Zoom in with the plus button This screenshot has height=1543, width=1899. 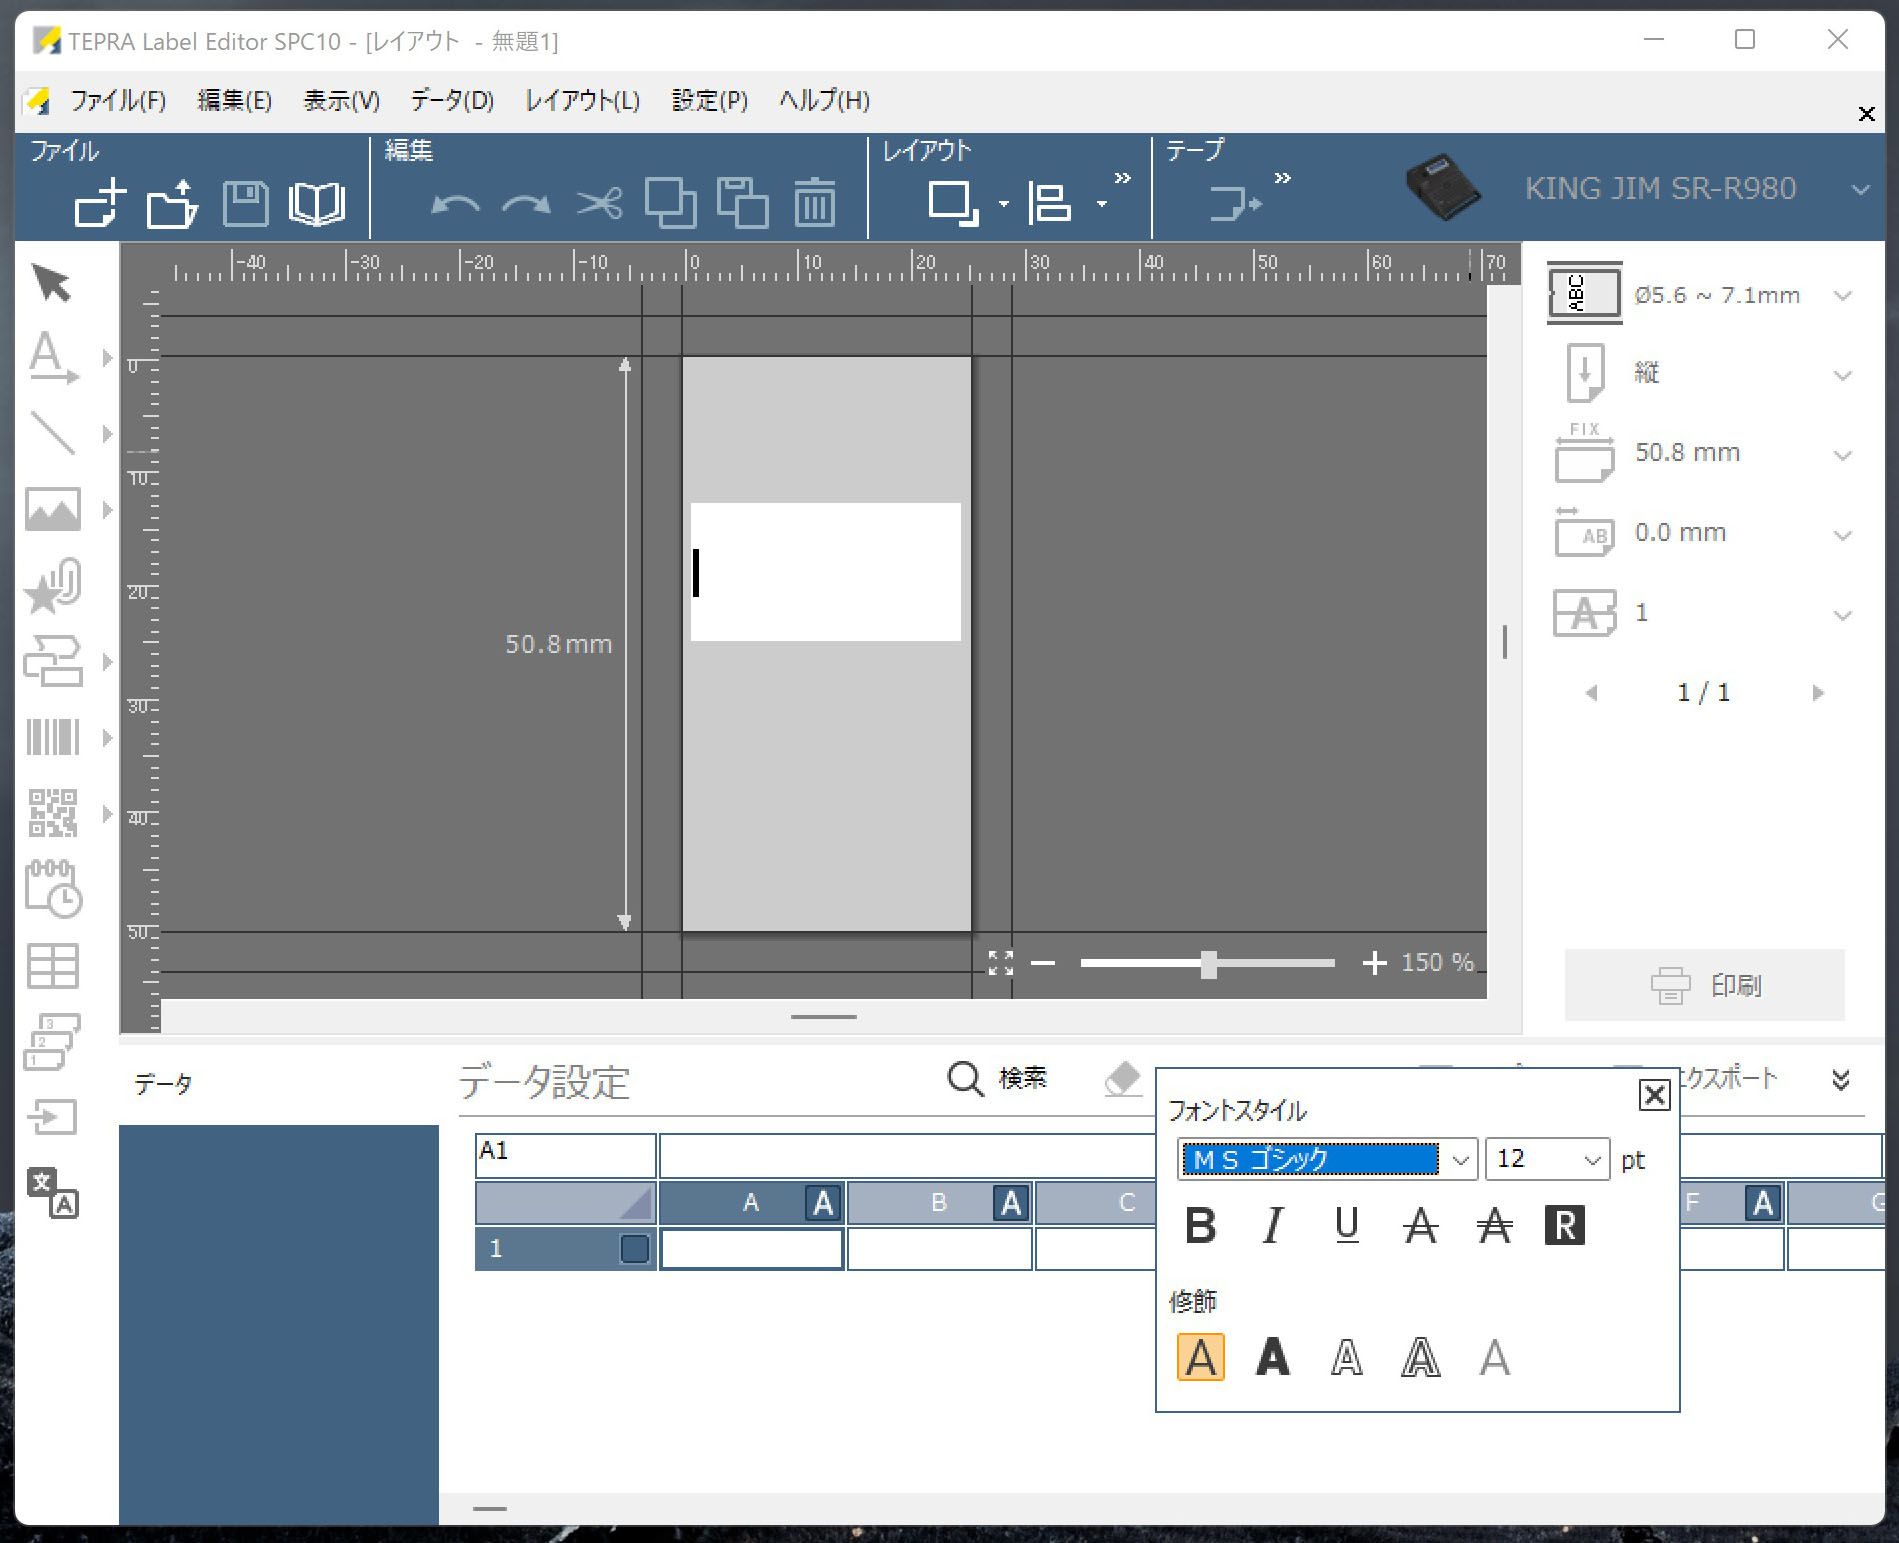1375,963
